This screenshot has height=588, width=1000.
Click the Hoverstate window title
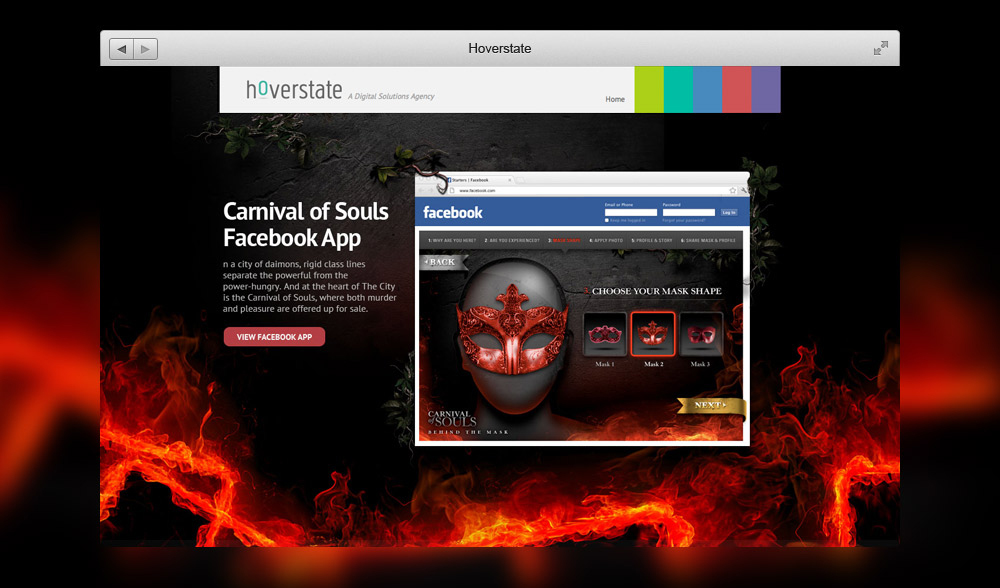(499, 48)
